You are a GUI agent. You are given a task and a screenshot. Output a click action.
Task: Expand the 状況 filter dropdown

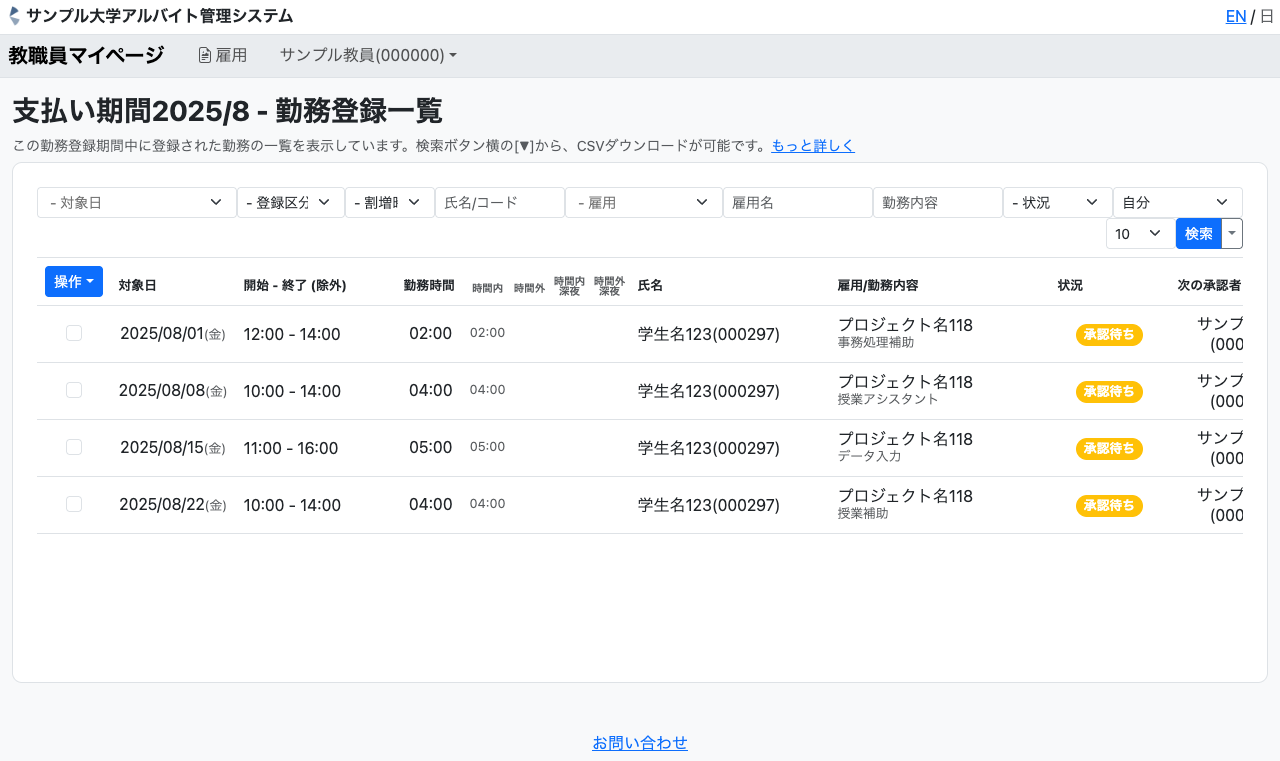[1058, 202]
